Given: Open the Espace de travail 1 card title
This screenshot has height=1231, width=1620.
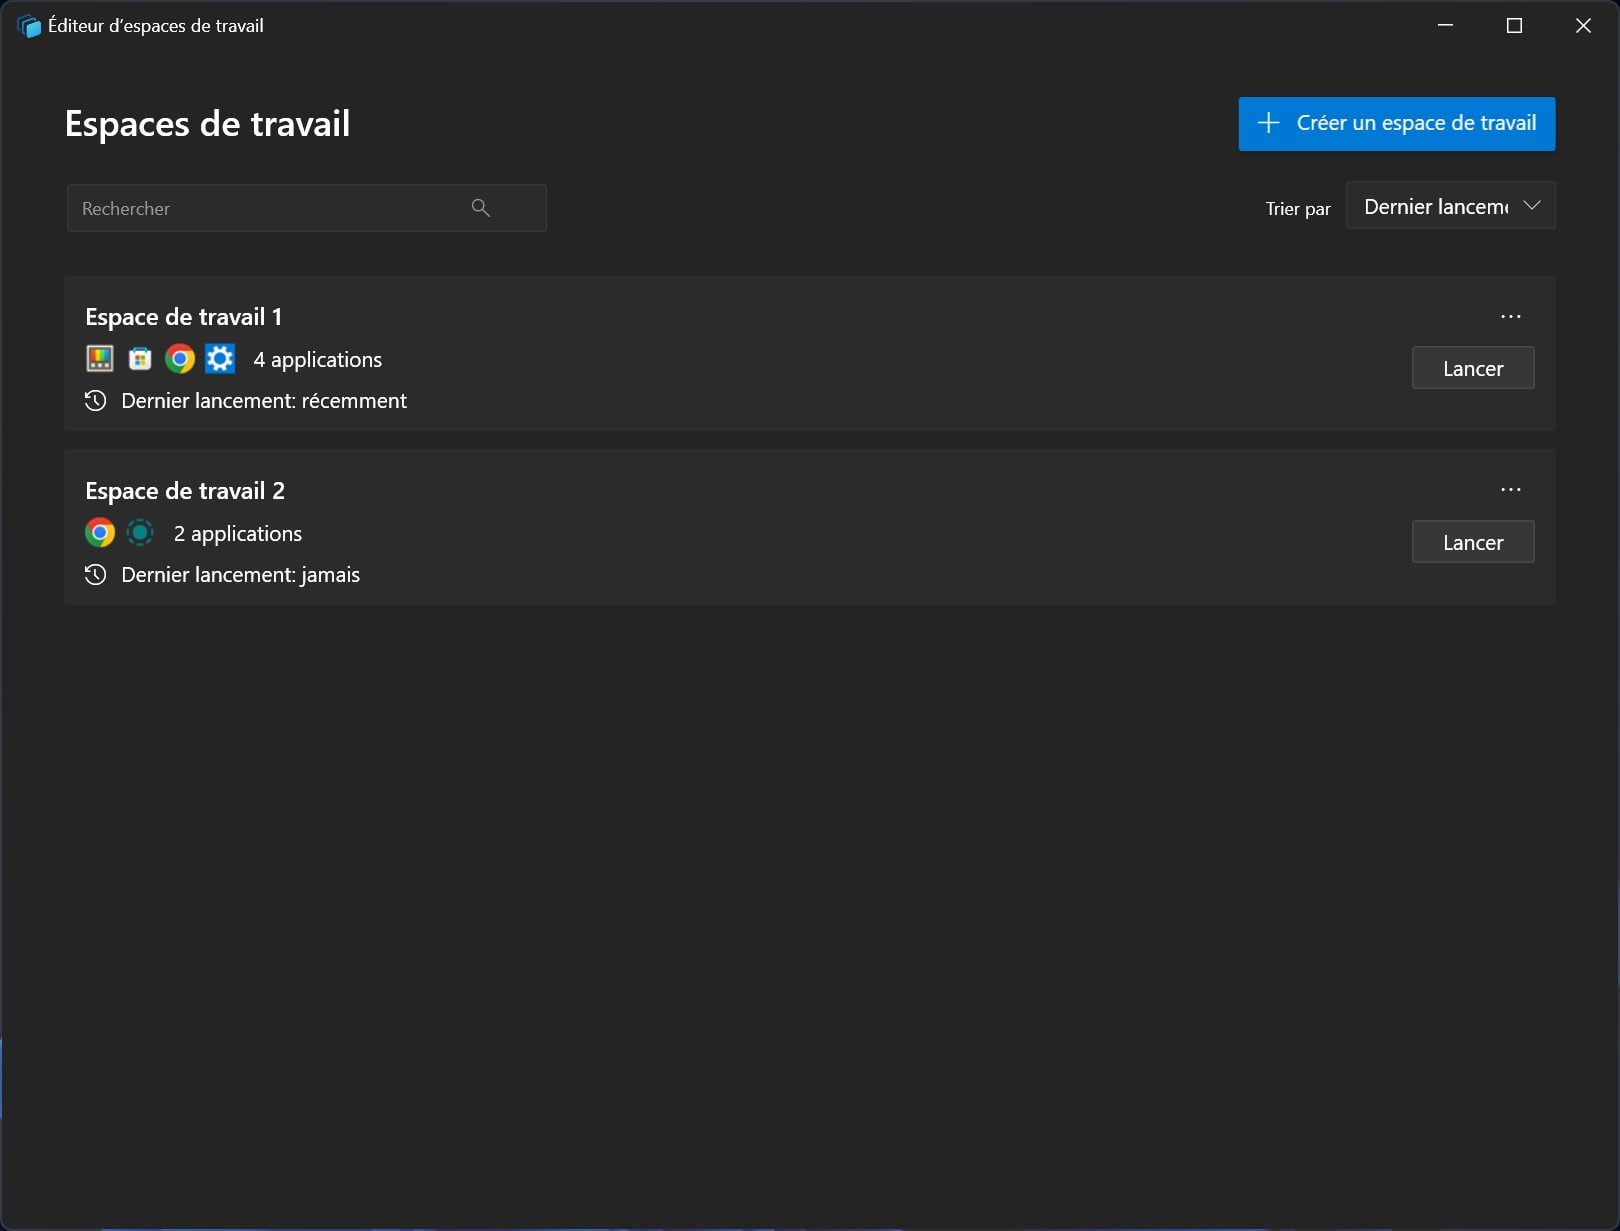Looking at the screenshot, I should pos(183,317).
